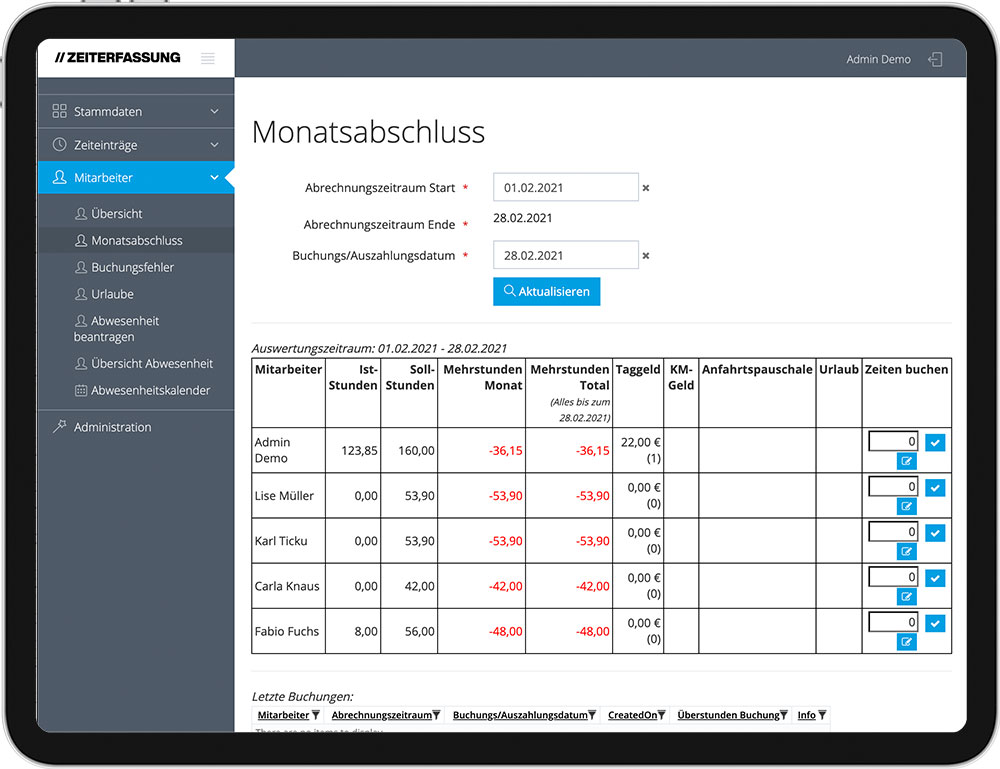Image resolution: width=1000 pixels, height=769 pixels.
Task: Open filter for CreatedOn column
Action: (663, 715)
